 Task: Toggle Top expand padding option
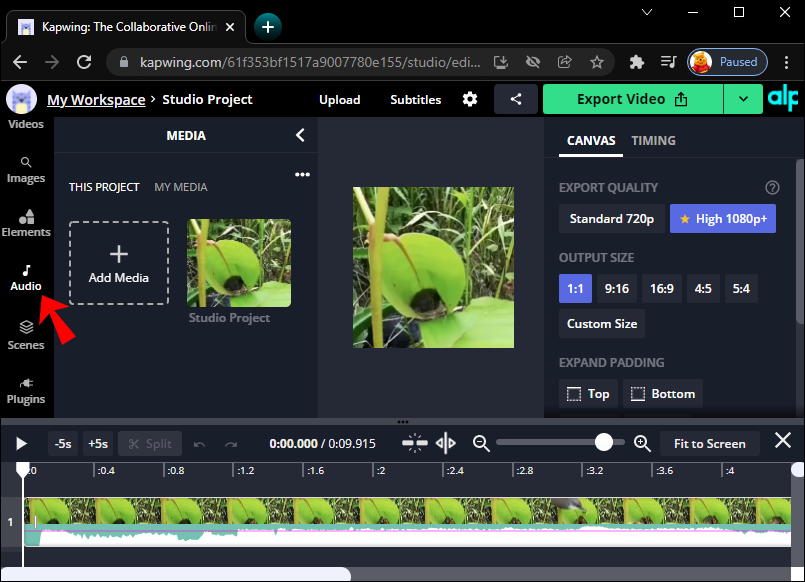(x=588, y=394)
